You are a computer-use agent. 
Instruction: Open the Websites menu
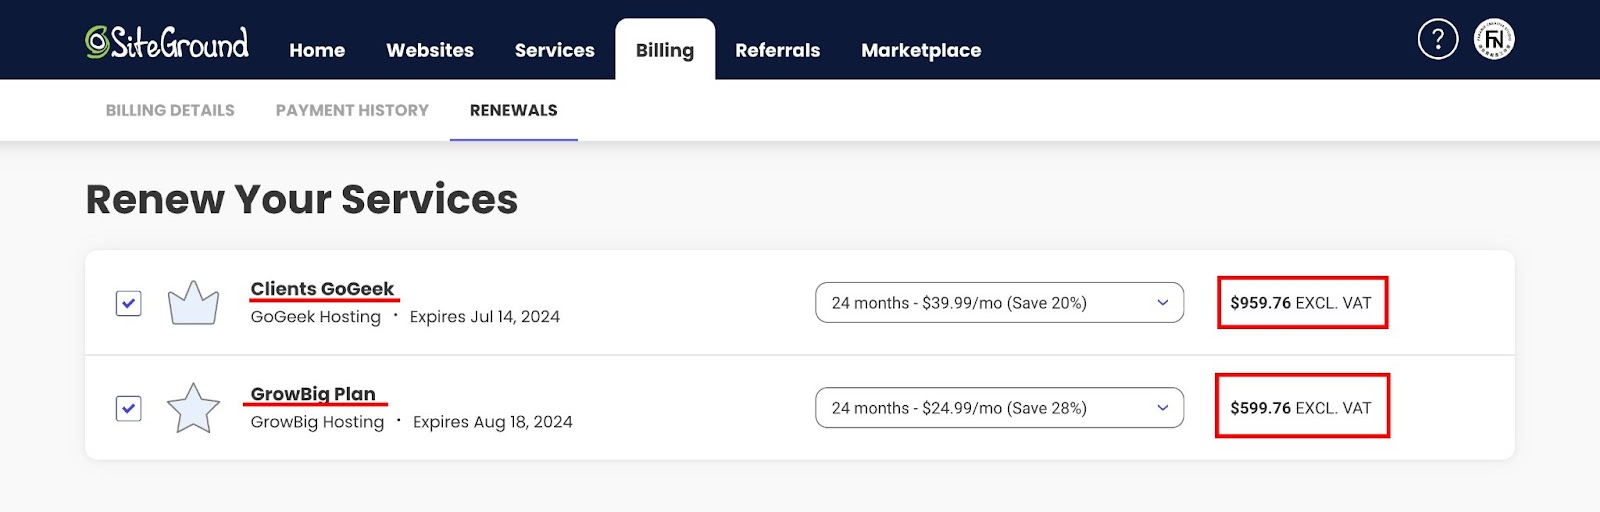point(430,50)
